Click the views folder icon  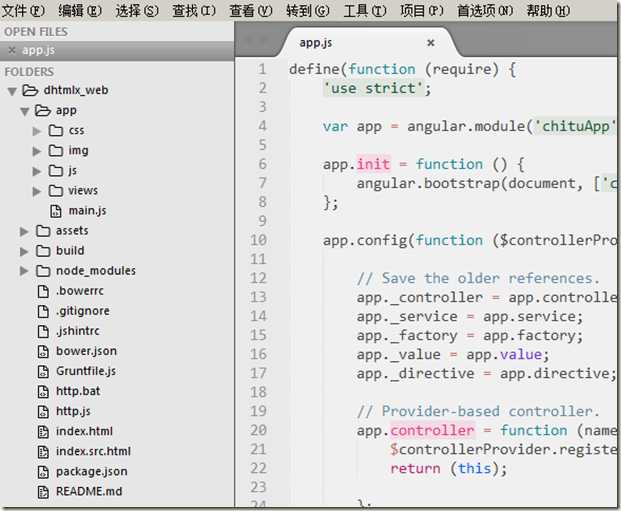pyautogui.click(x=56, y=191)
